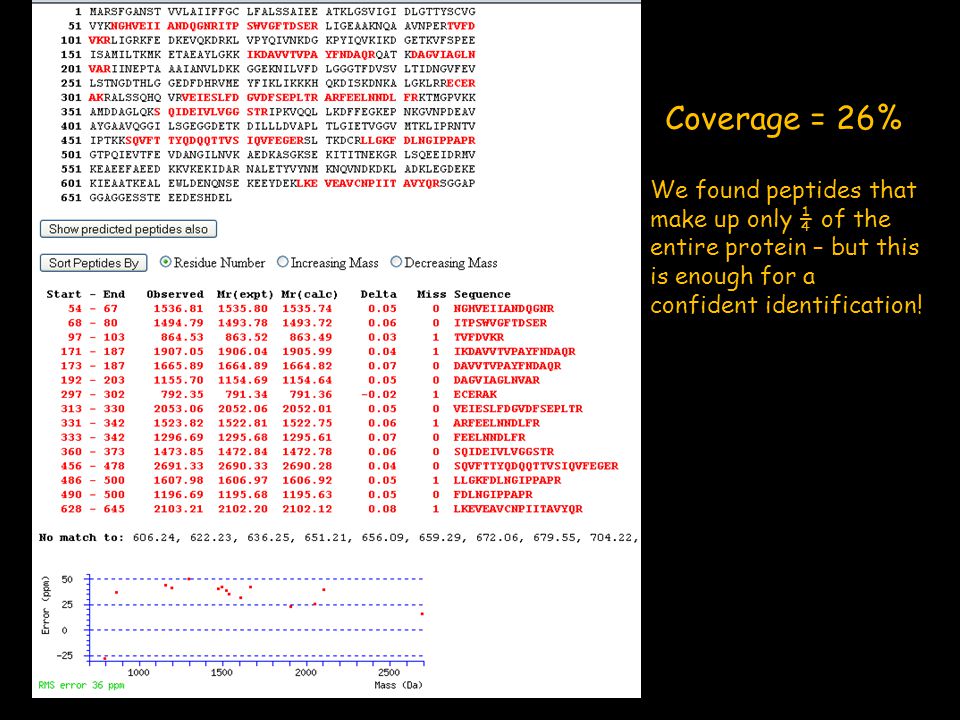Click the Miss column header
Viewport: 960px width, 720px height.
432,294
